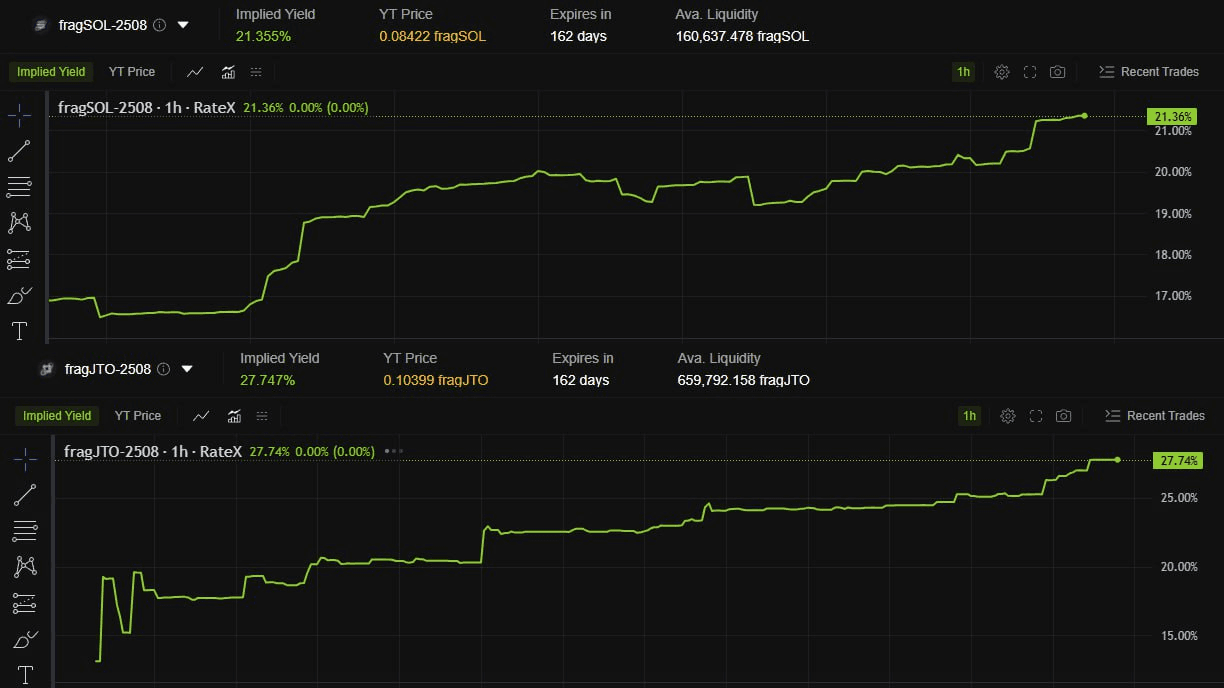
Task: Open fragSOL chart settings gear
Action: pos(1002,72)
